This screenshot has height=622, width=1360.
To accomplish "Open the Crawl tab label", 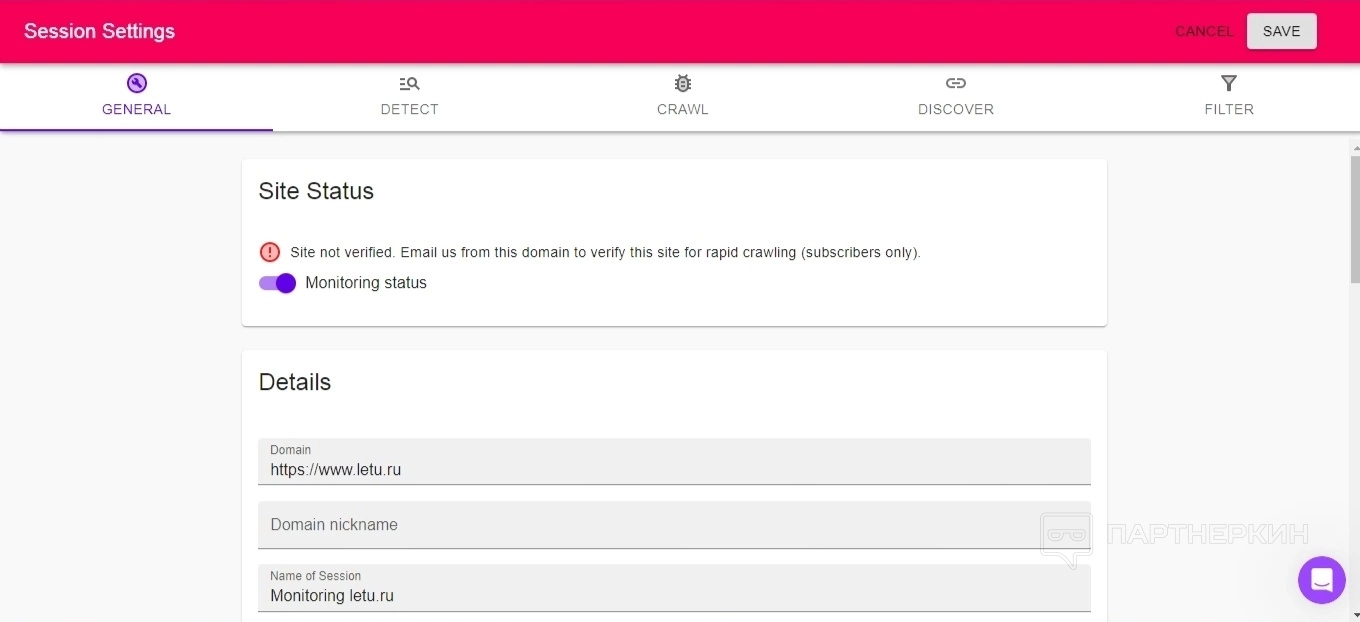I will pos(683,110).
